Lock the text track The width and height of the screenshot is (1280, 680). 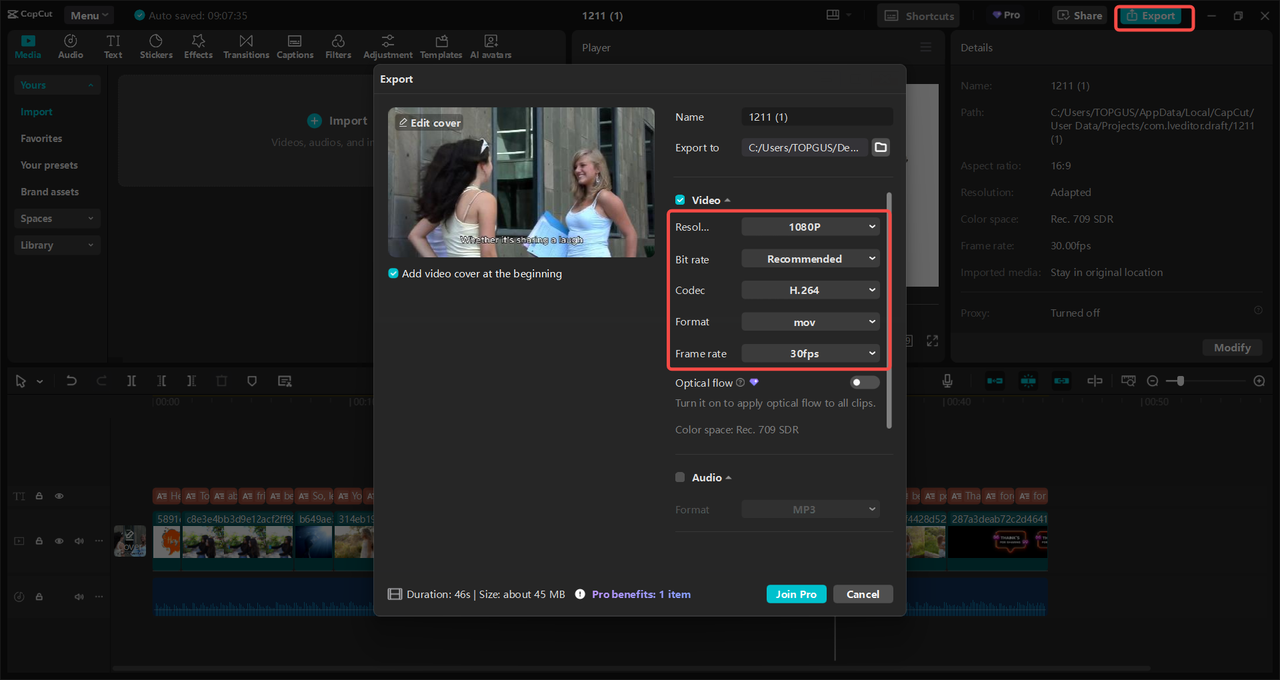39,496
